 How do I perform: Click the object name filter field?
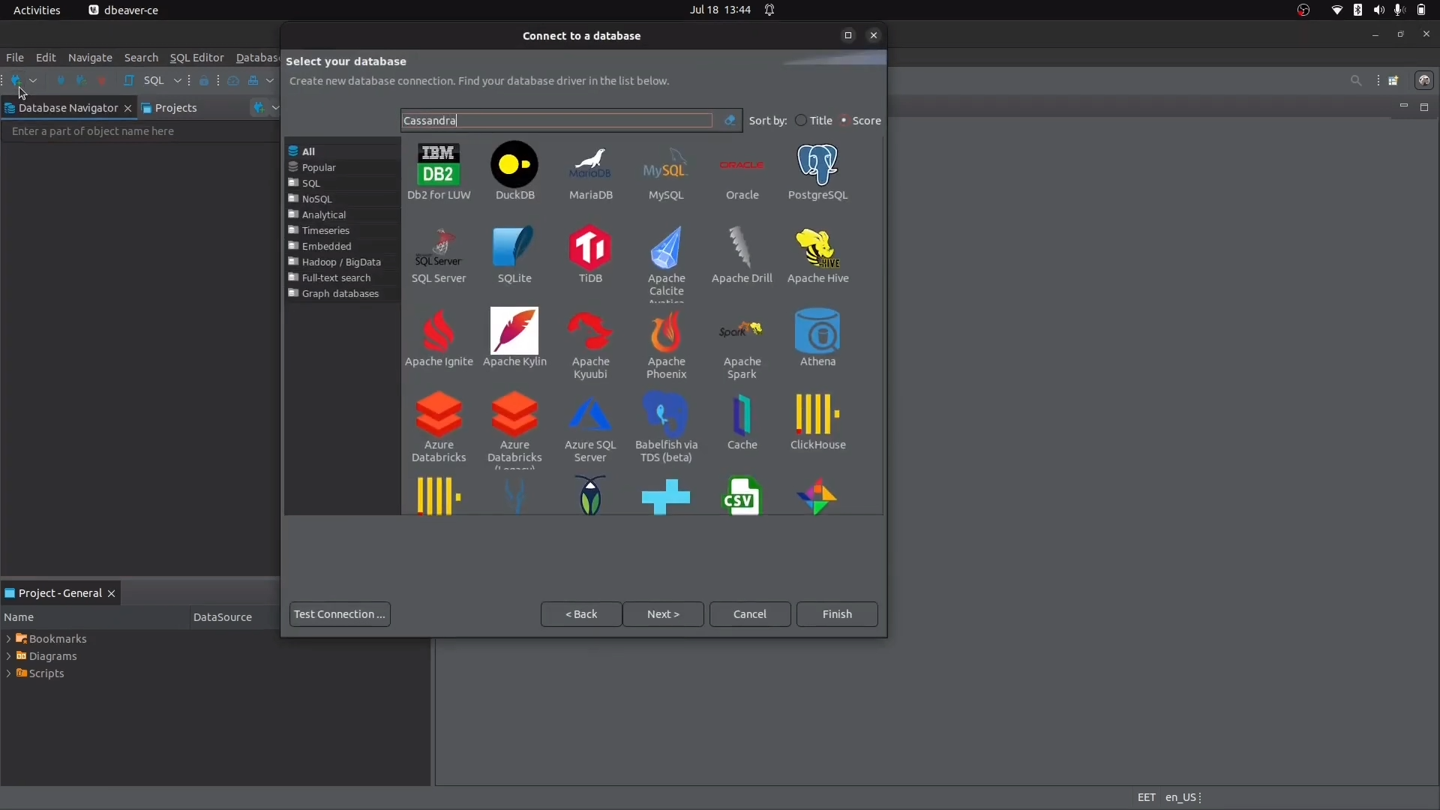click(x=139, y=131)
